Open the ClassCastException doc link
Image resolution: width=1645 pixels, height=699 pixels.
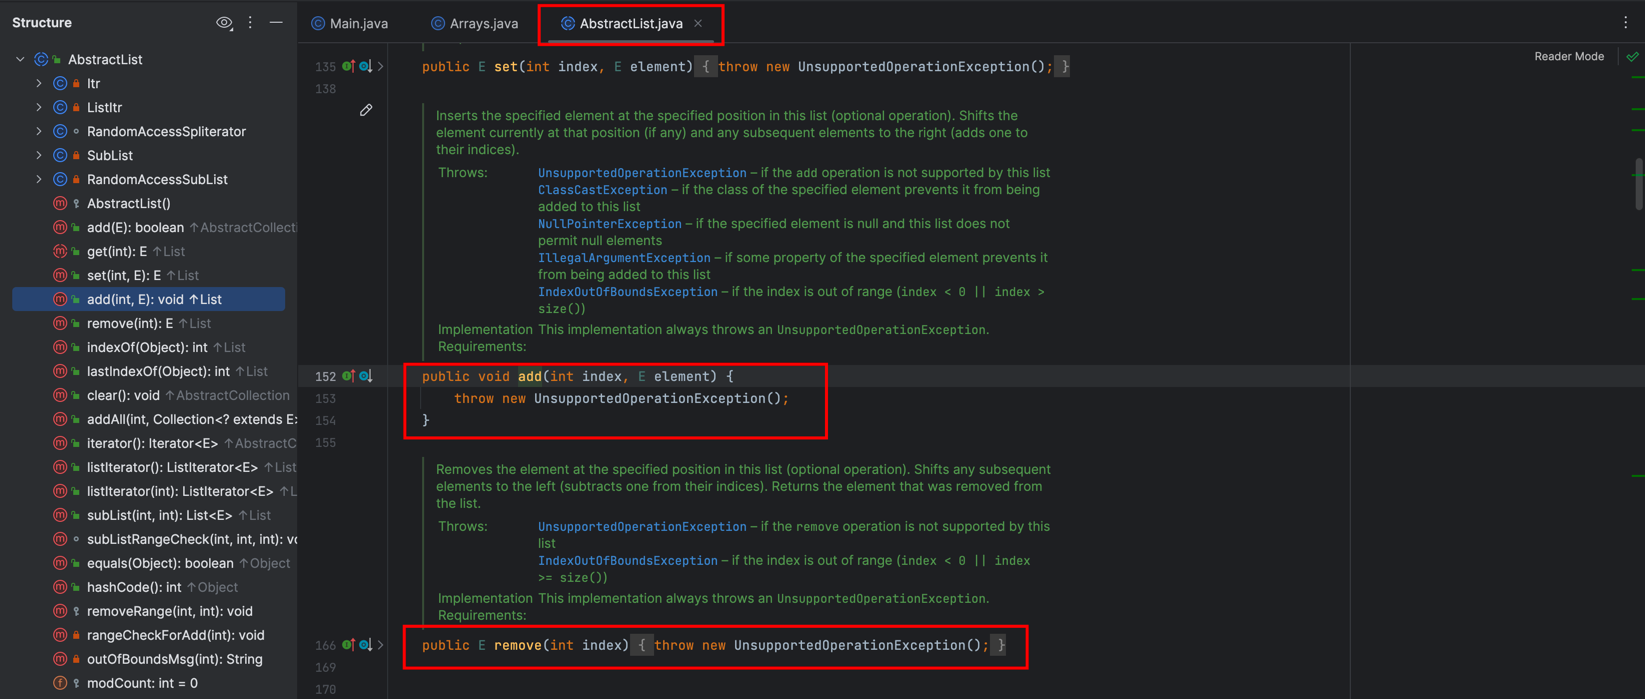pos(602,190)
